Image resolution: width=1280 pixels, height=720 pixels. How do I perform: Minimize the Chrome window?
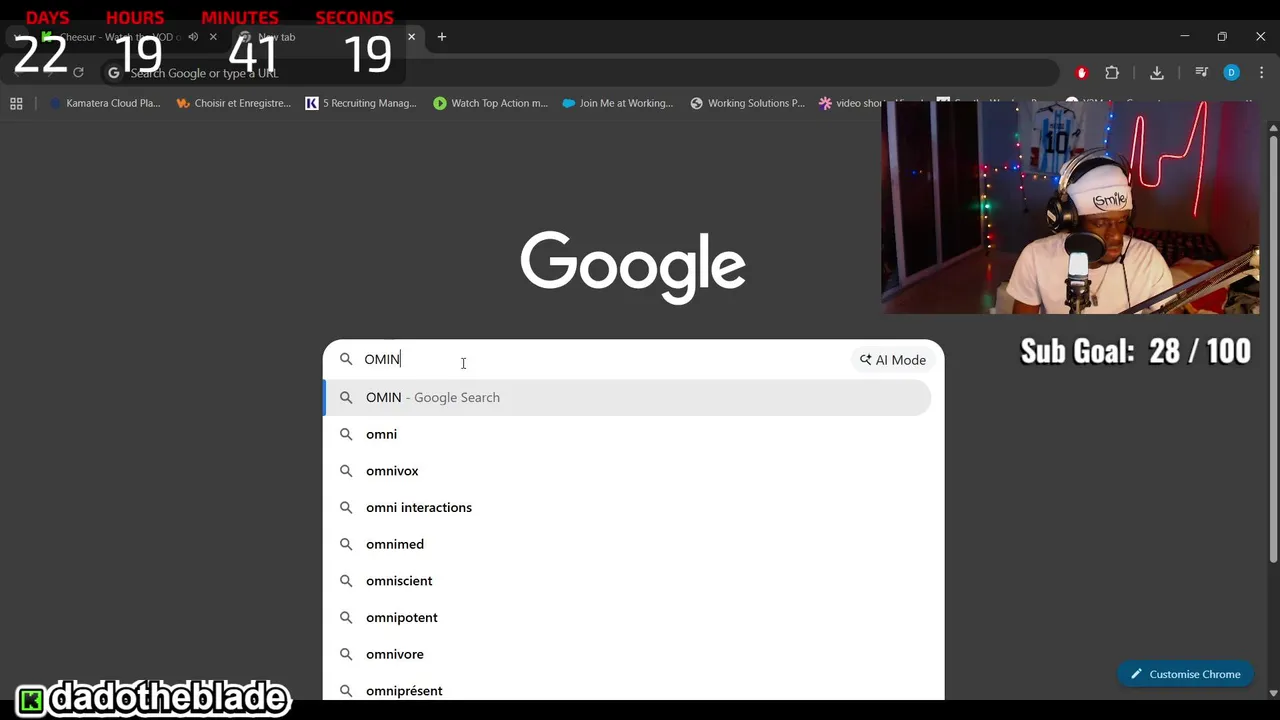click(1184, 37)
